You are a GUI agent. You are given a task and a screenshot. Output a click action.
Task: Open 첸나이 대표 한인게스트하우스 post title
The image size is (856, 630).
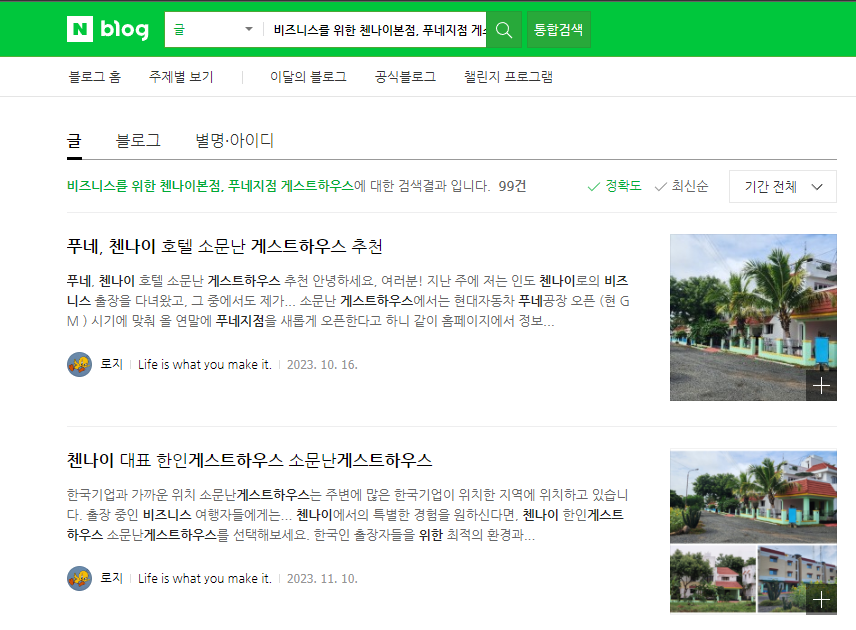249,460
